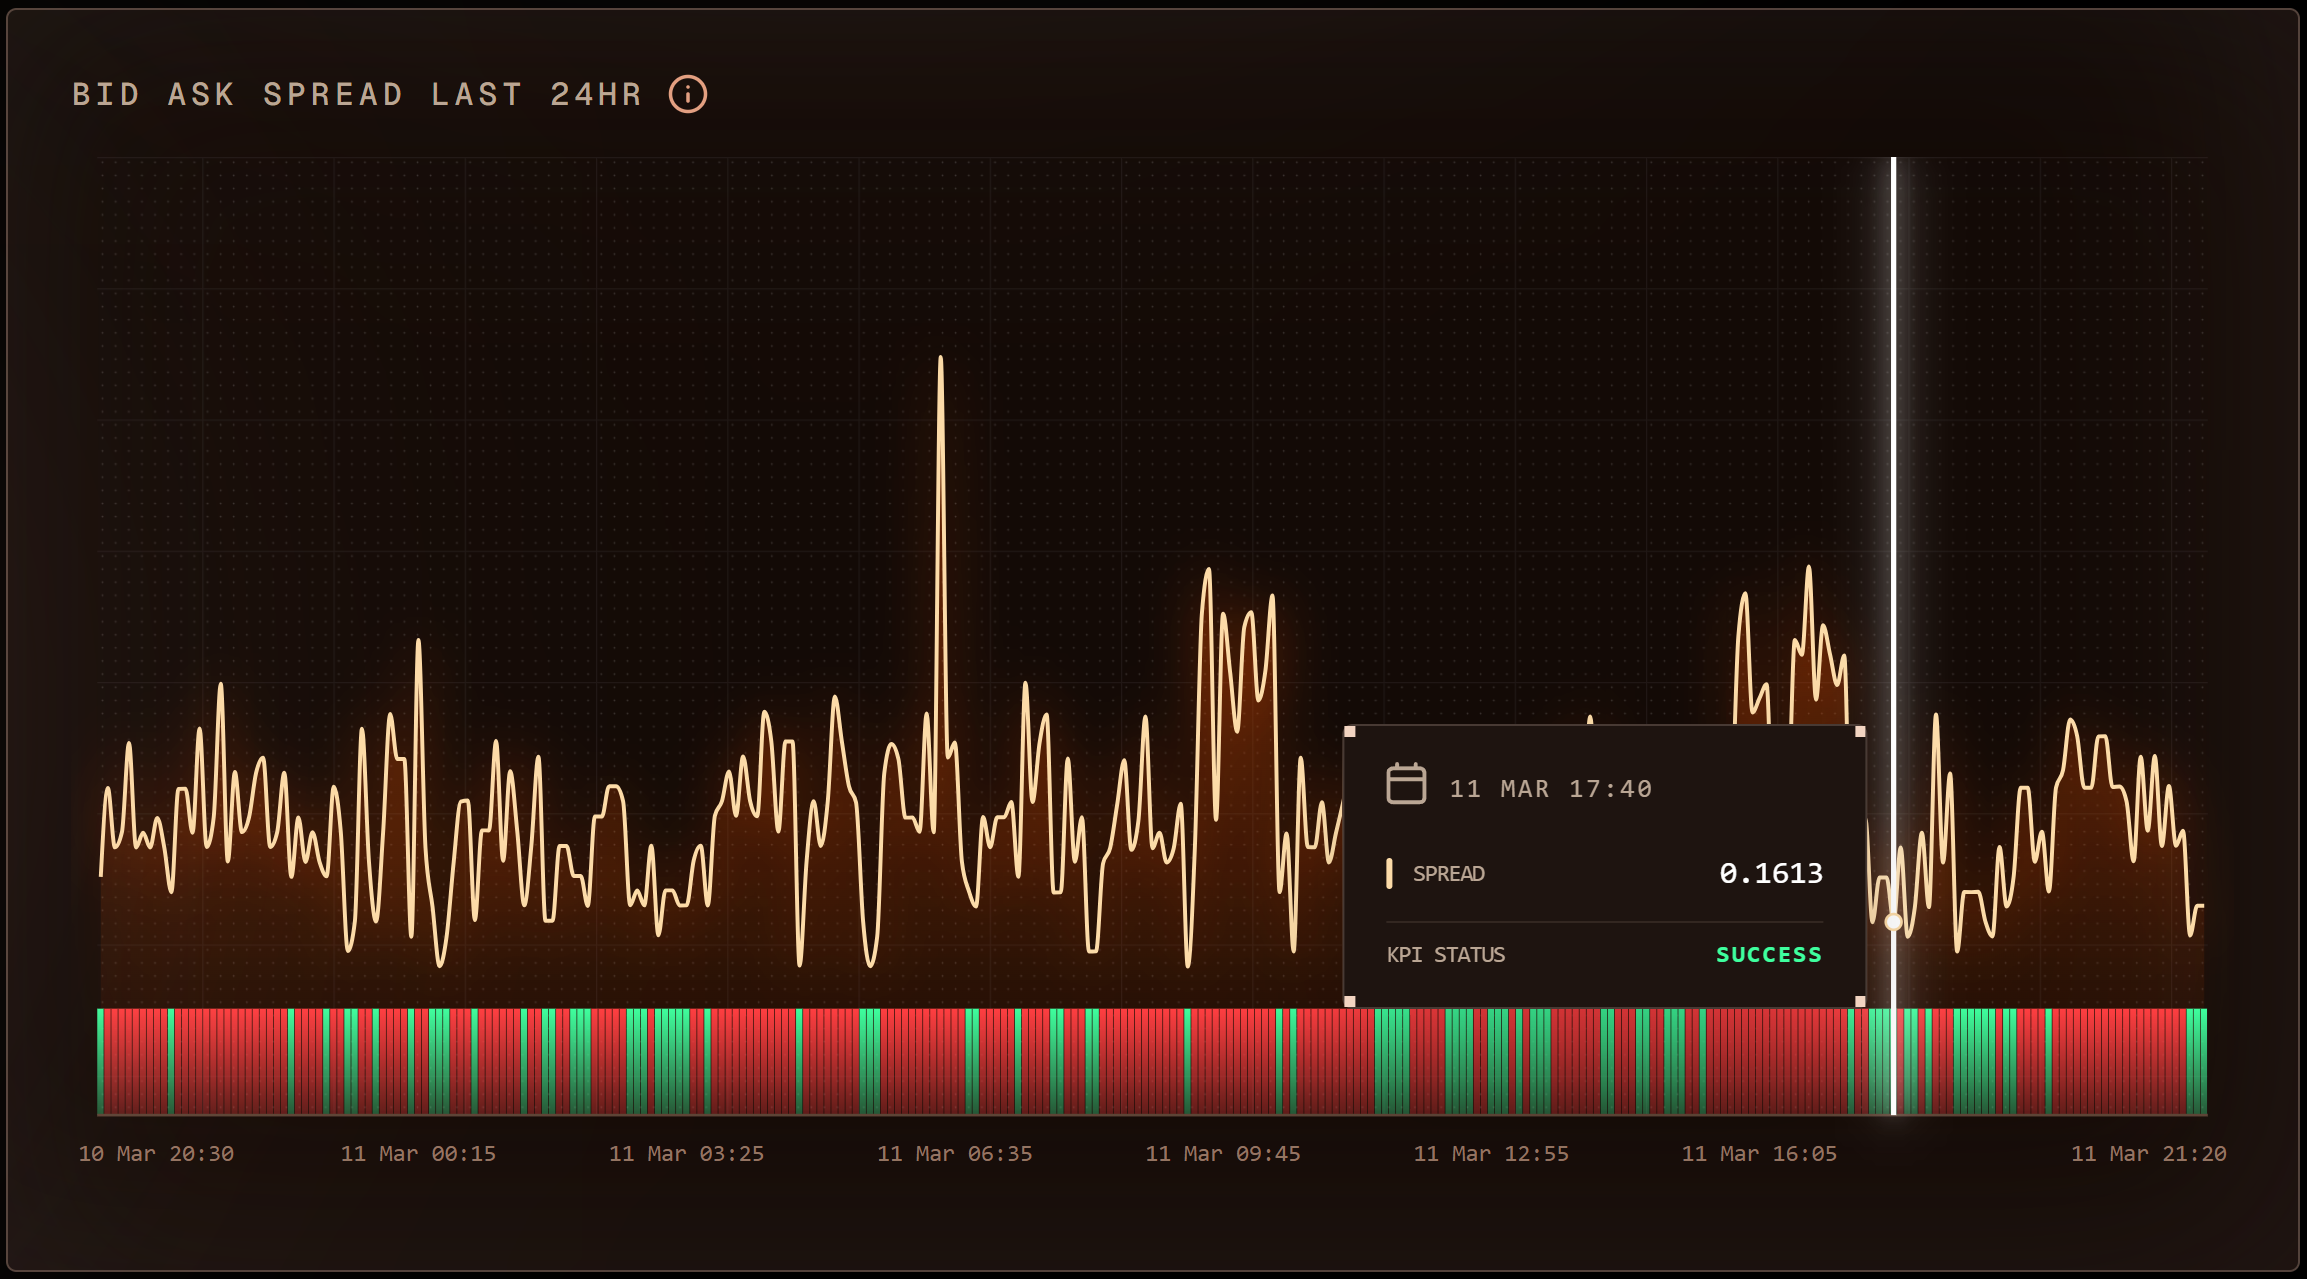Click the 0.1613 spread value
Screen dimensions: 2307x1279
pyautogui.click(x=1770, y=874)
